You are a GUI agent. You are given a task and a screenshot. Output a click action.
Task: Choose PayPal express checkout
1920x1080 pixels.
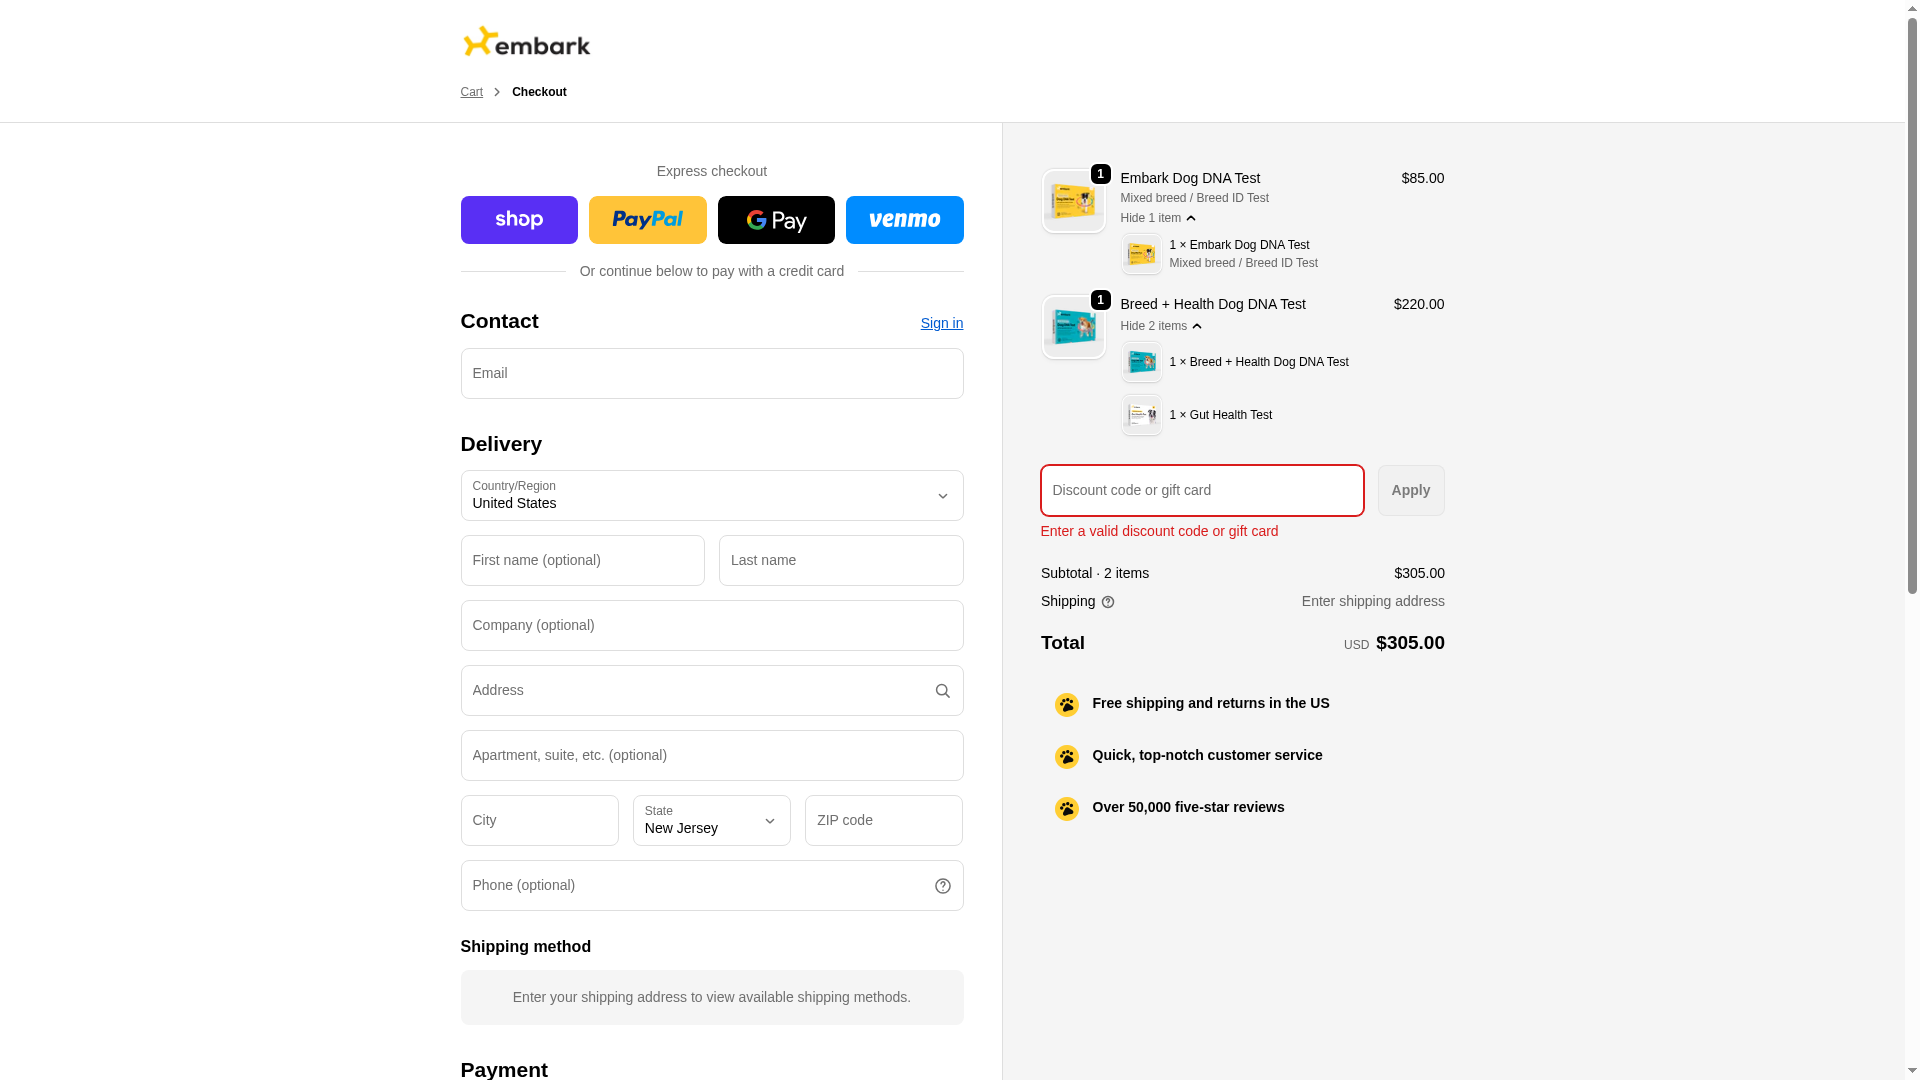click(x=647, y=220)
